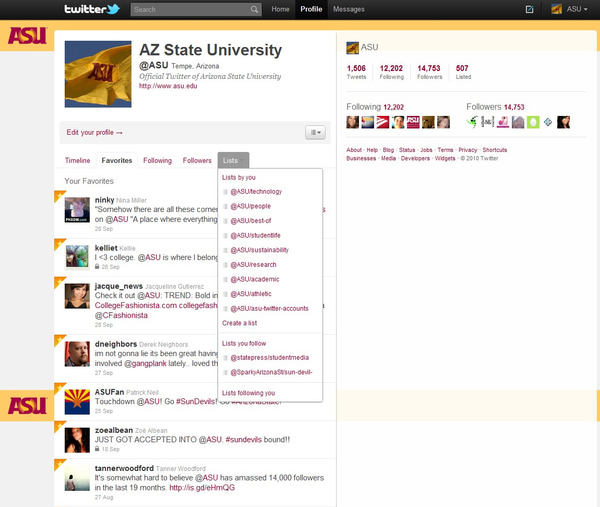Click the @gangplank mention
Screen dimensions: 600x507
(x=145, y=363)
